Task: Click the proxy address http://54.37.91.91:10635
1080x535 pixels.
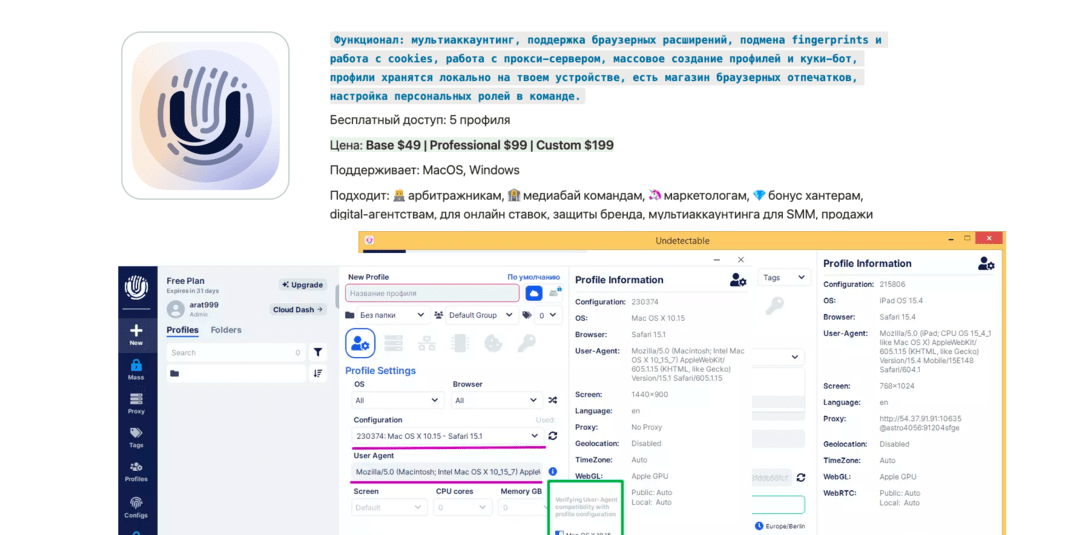Action: (920, 419)
